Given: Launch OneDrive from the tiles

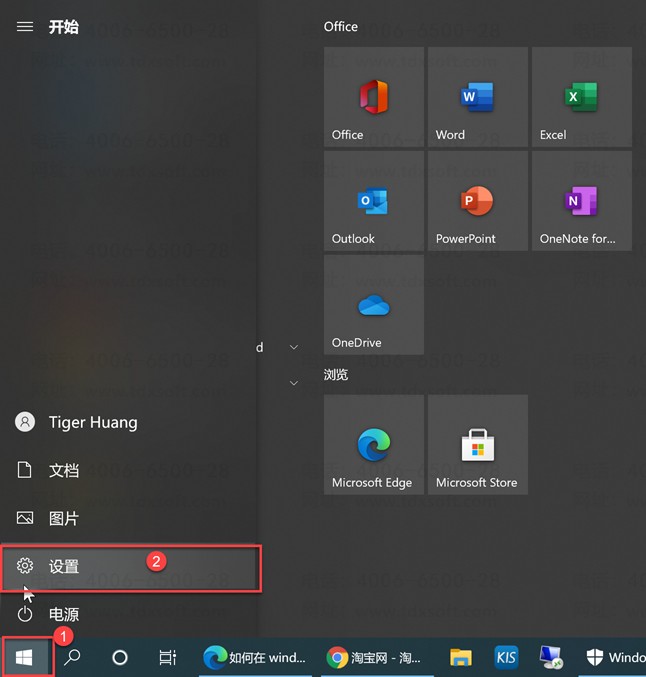Looking at the screenshot, I should coord(374,305).
